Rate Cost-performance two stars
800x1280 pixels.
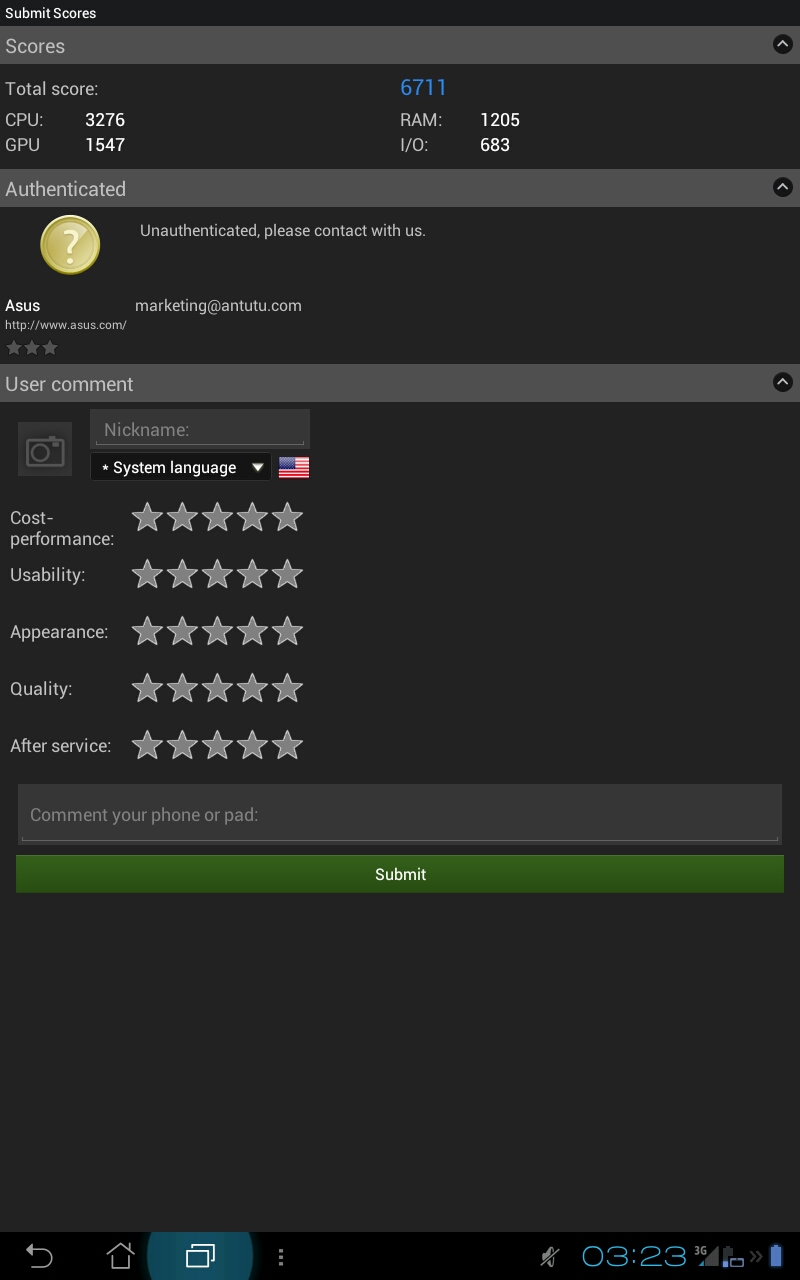(182, 517)
